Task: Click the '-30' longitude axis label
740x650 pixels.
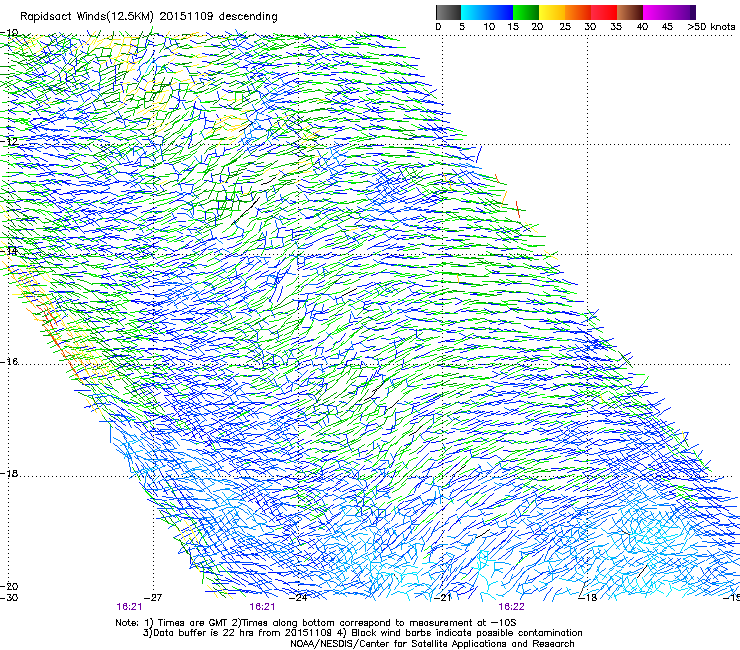Action: [9, 598]
